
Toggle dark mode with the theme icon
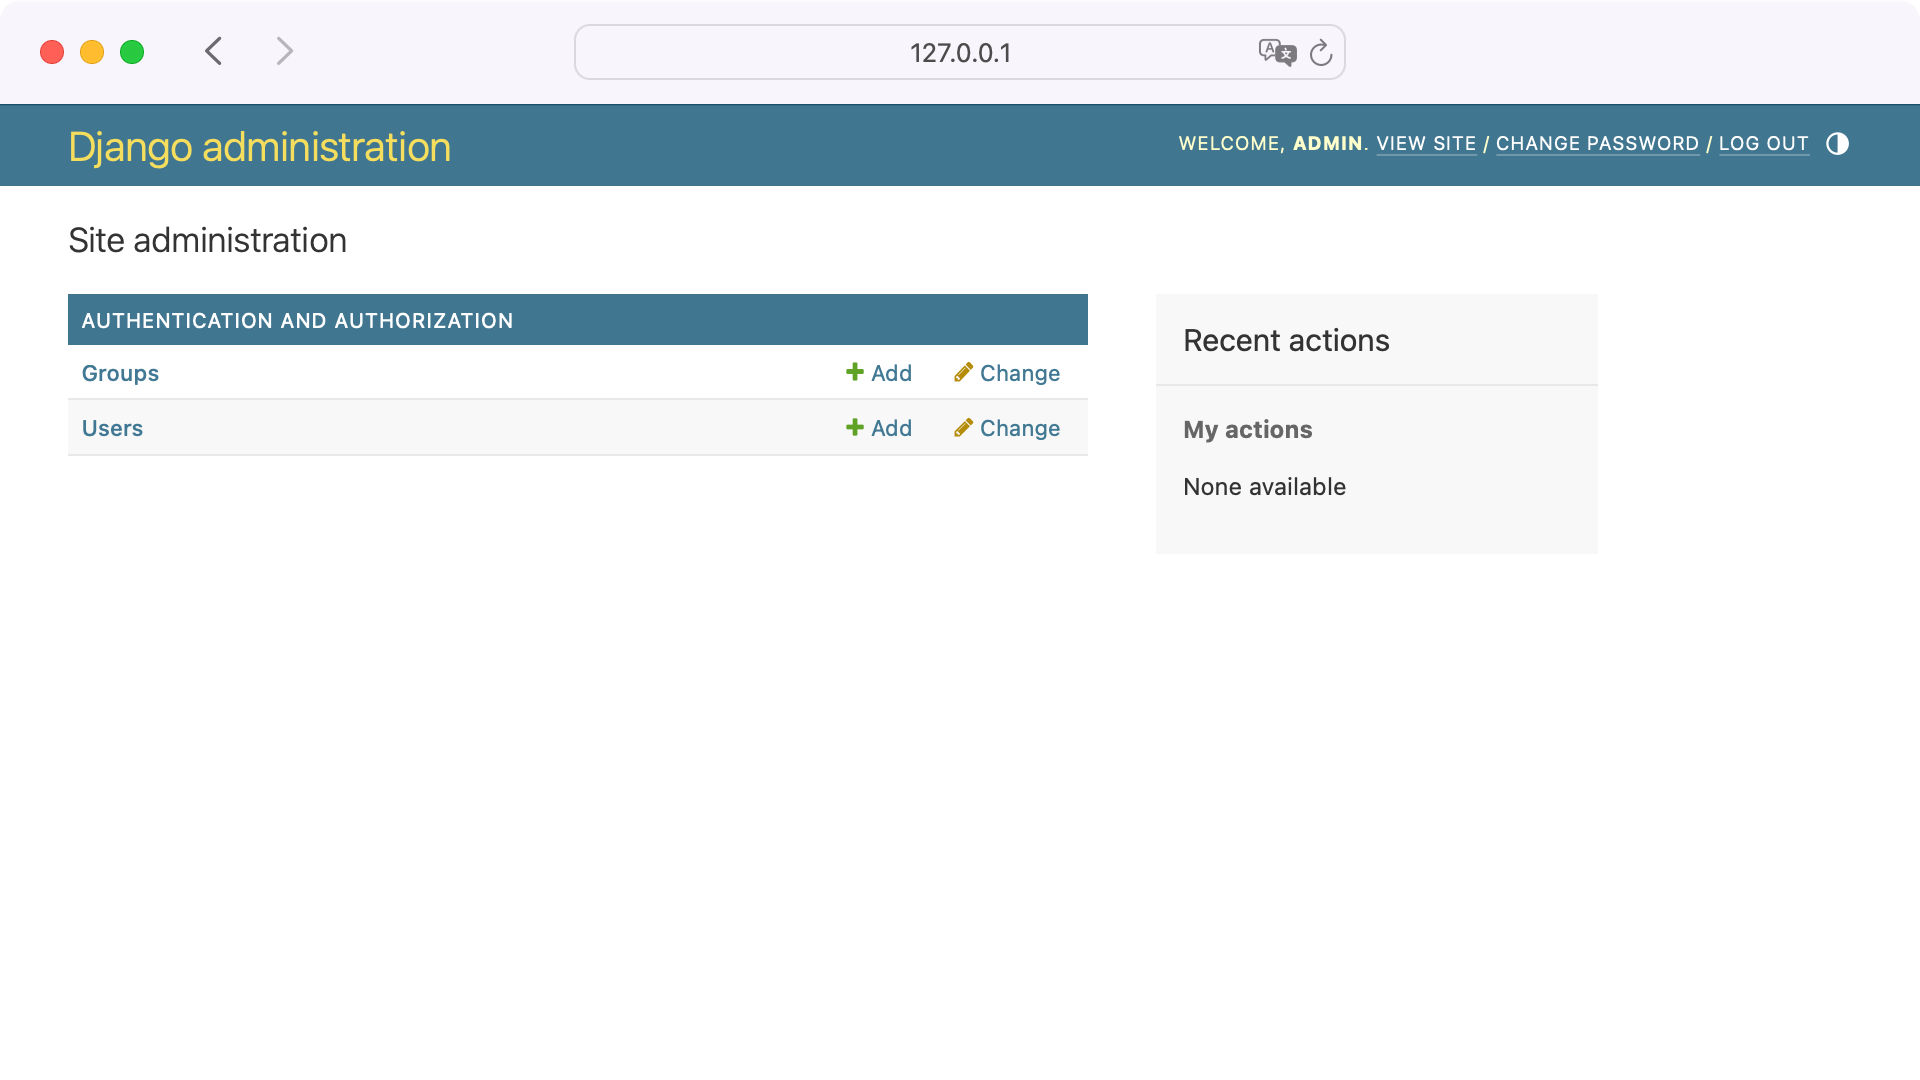[x=1838, y=144]
